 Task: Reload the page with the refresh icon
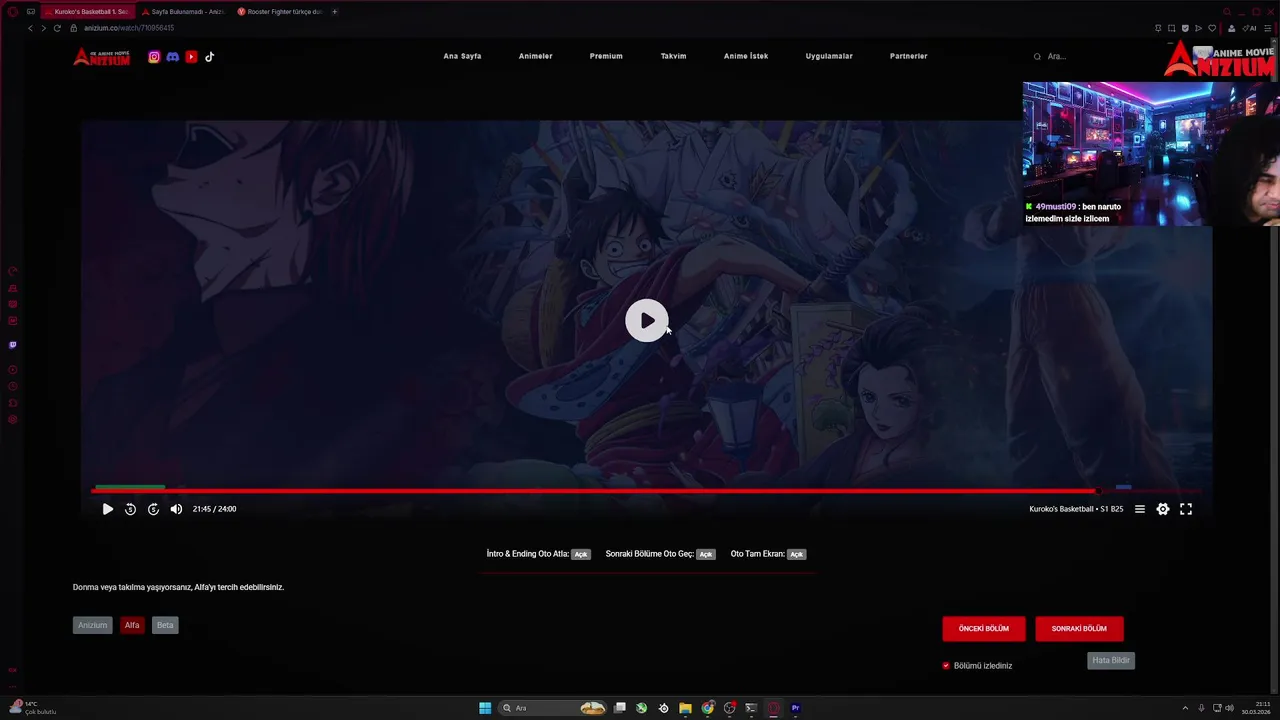point(57,28)
